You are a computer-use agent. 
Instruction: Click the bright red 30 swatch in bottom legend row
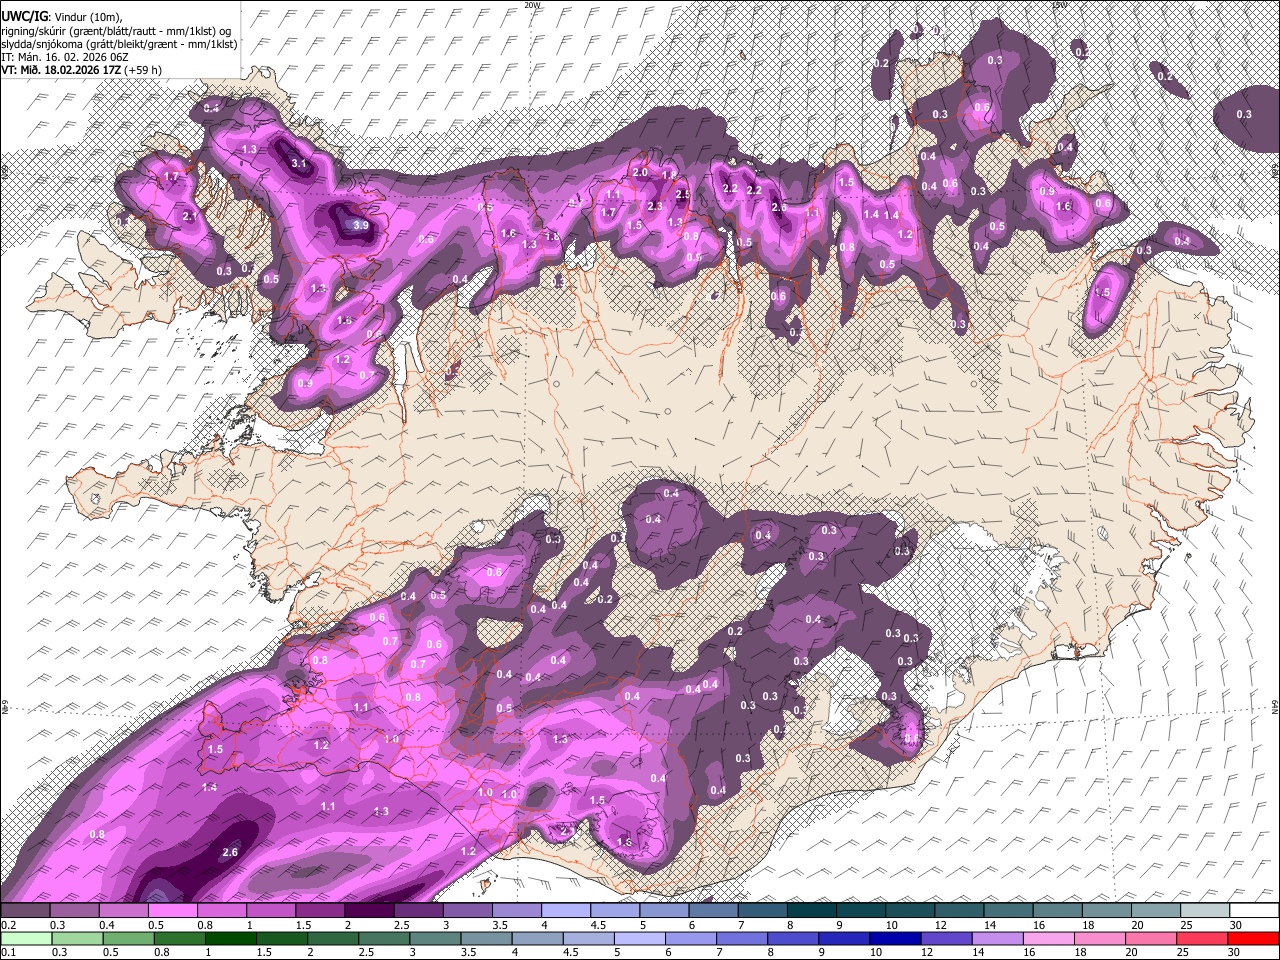1254,939
